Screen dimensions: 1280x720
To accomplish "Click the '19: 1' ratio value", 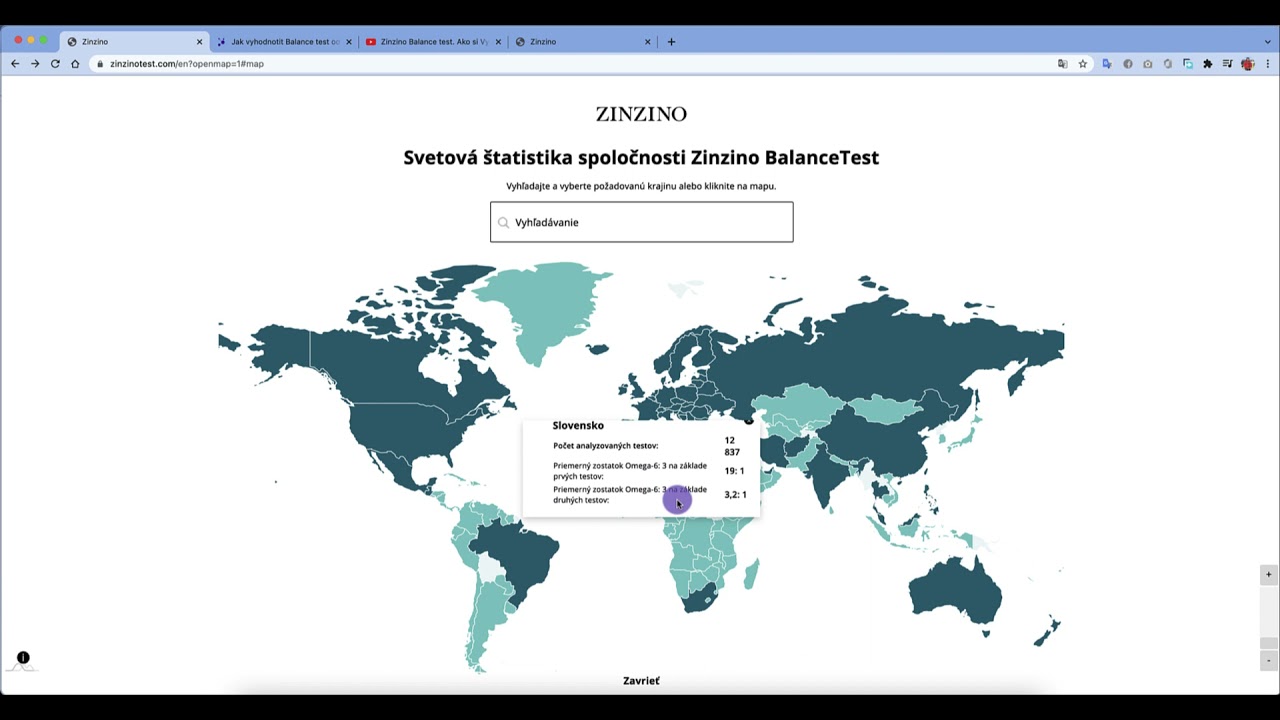I will 734,471.
